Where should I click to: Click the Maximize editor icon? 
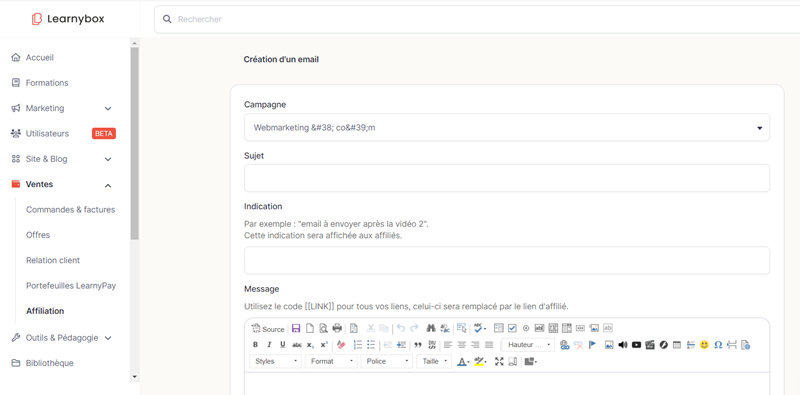(499, 361)
